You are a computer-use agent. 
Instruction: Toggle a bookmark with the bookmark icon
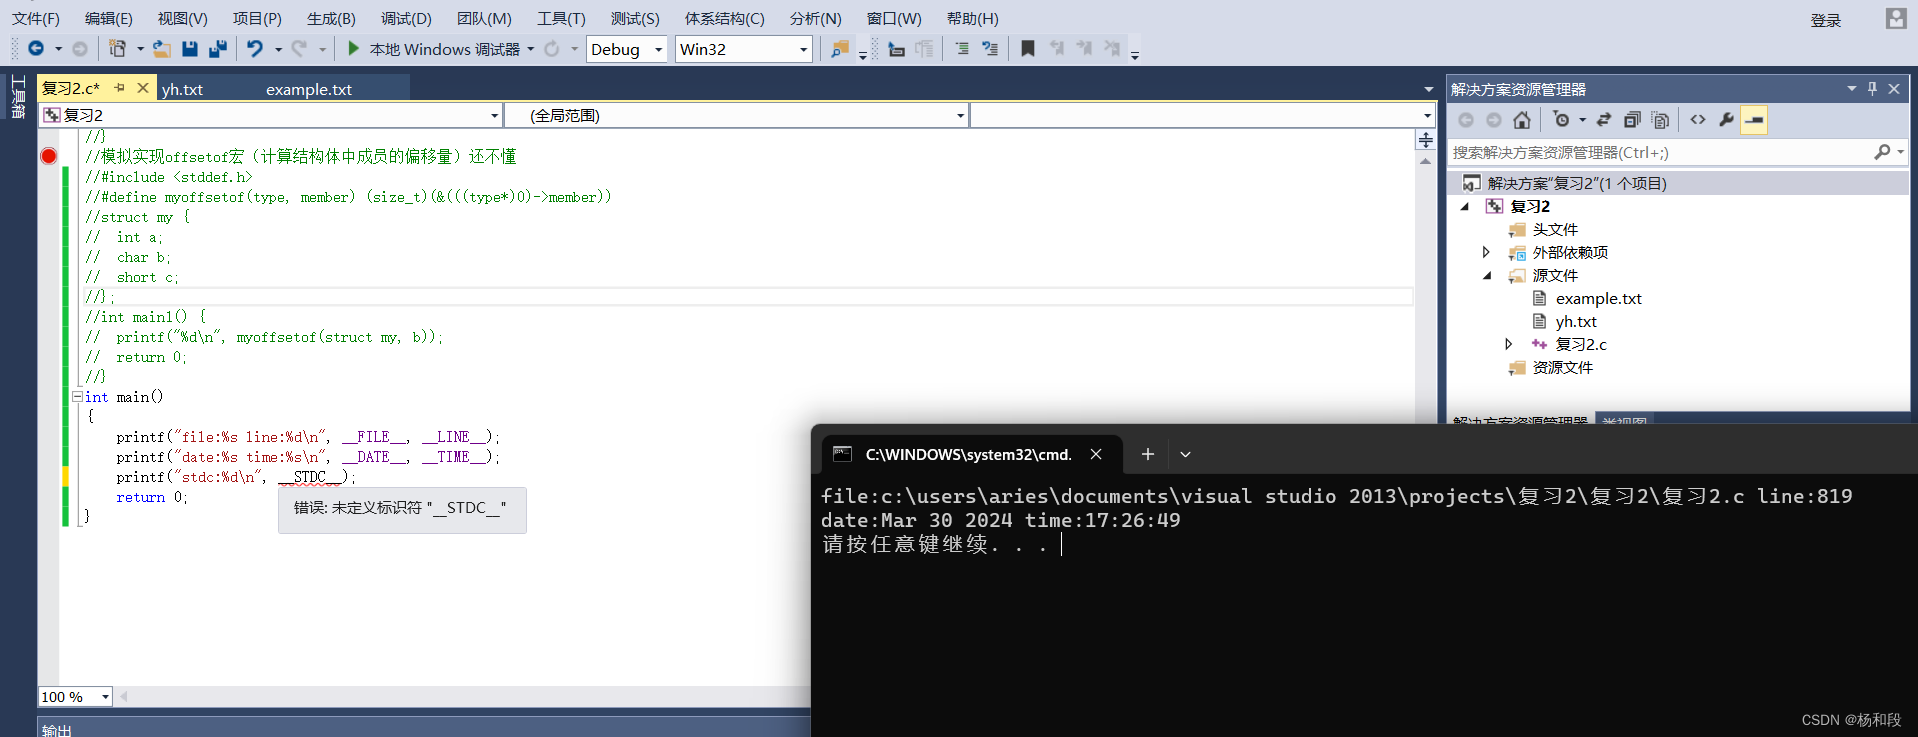point(1027,48)
